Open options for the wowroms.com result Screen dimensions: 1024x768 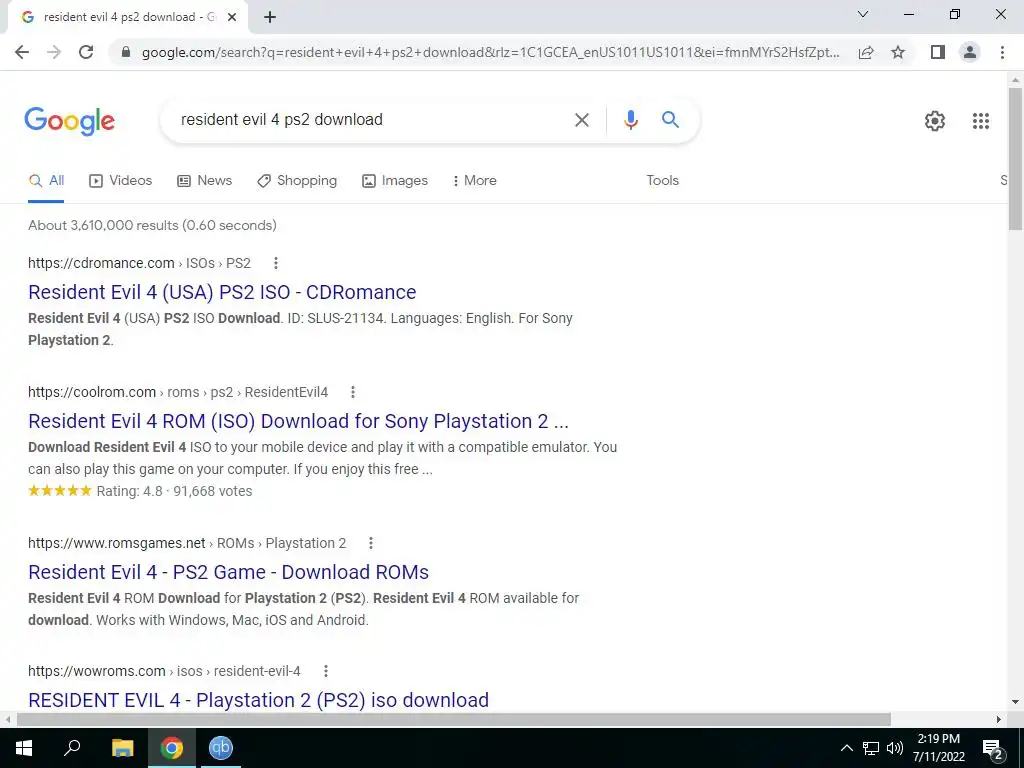click(325, 671)
